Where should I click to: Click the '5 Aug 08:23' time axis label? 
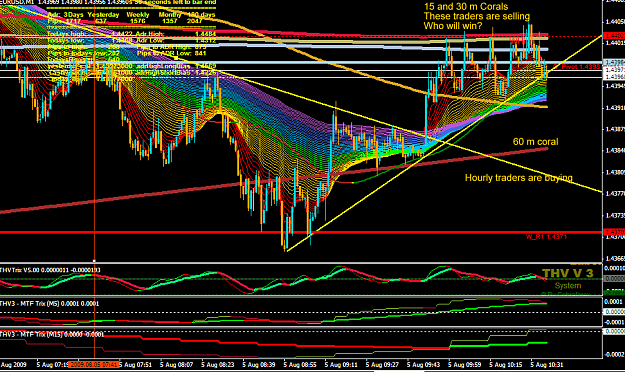tap(218, 364)
